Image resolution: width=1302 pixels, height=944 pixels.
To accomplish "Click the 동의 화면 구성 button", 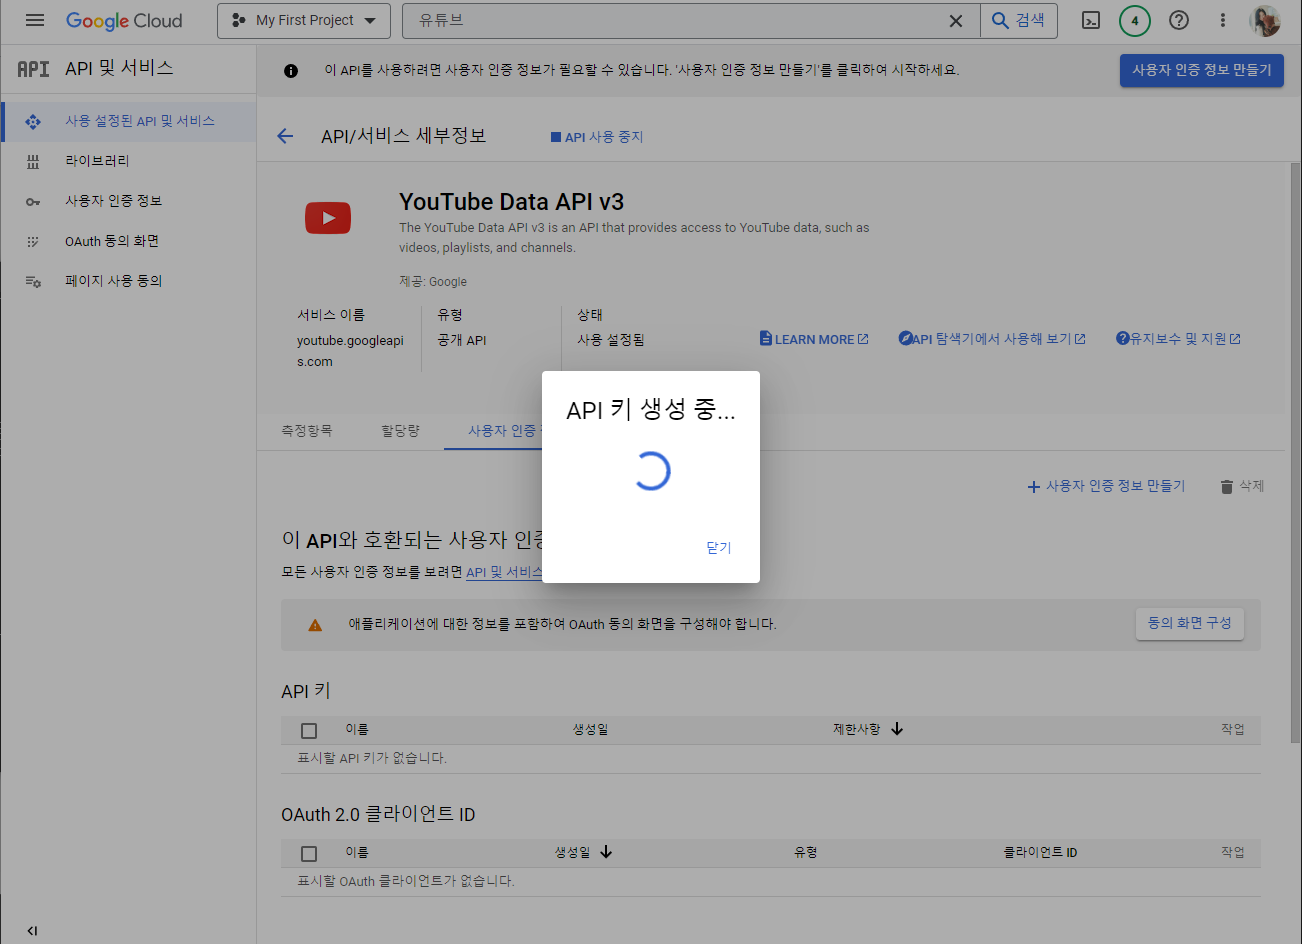I will [x=1189, y=623].
